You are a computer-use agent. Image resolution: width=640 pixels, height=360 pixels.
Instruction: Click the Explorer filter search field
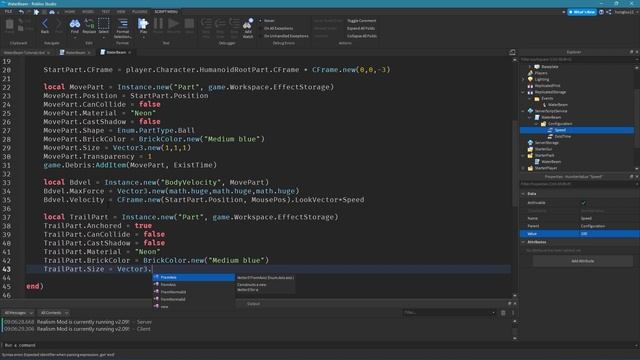pos(576,60)
